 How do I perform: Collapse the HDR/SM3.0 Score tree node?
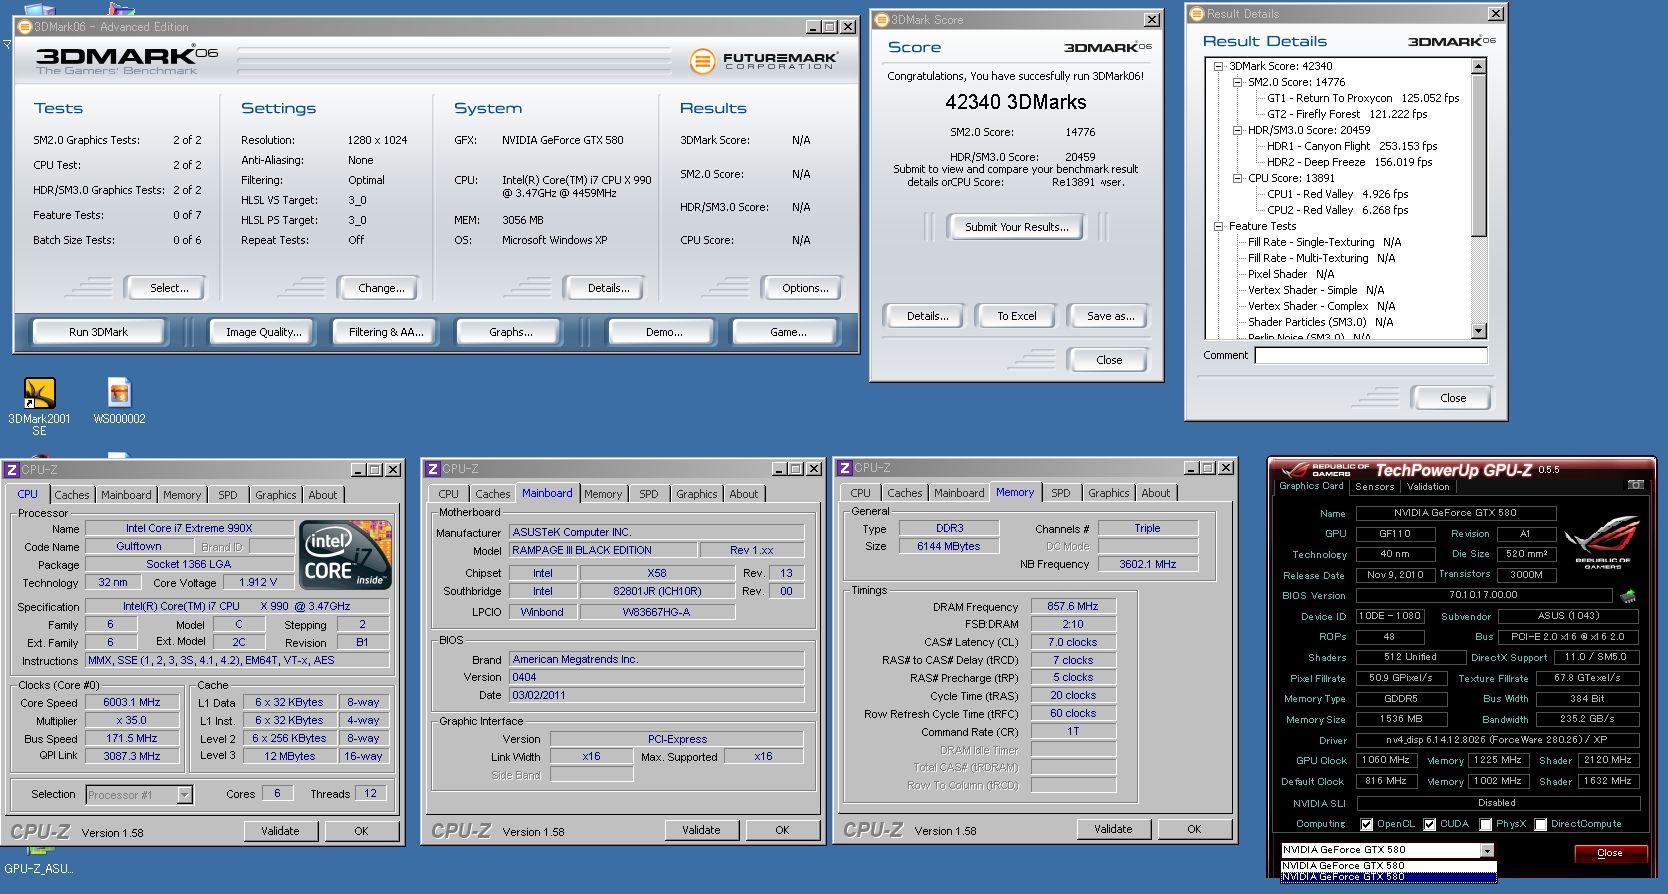[x=1237, y=130]
